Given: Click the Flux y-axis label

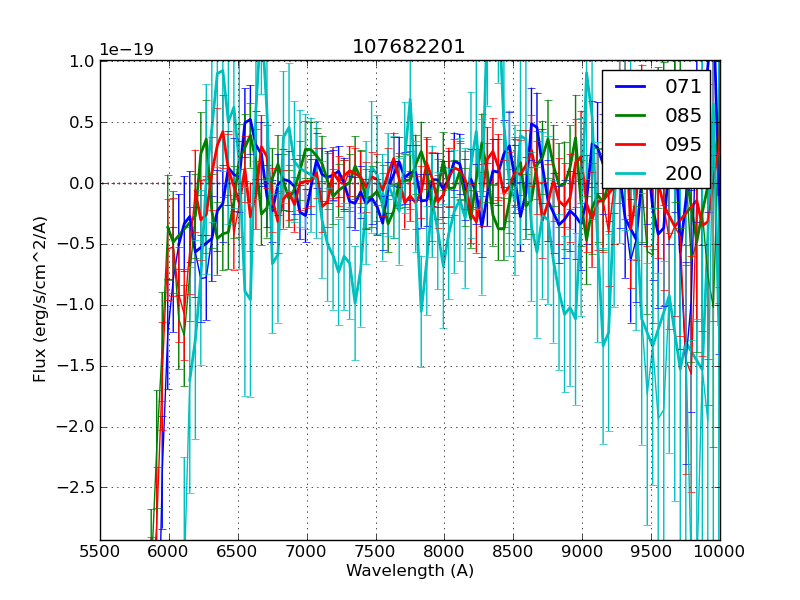Looking at the screenshot, I should coord(40,300).
